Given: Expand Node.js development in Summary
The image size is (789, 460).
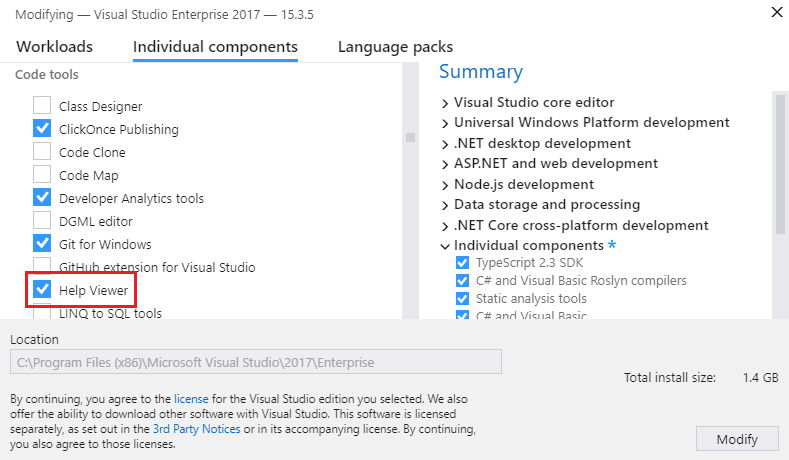Looking at the screenshot, I should coord(445,186).
